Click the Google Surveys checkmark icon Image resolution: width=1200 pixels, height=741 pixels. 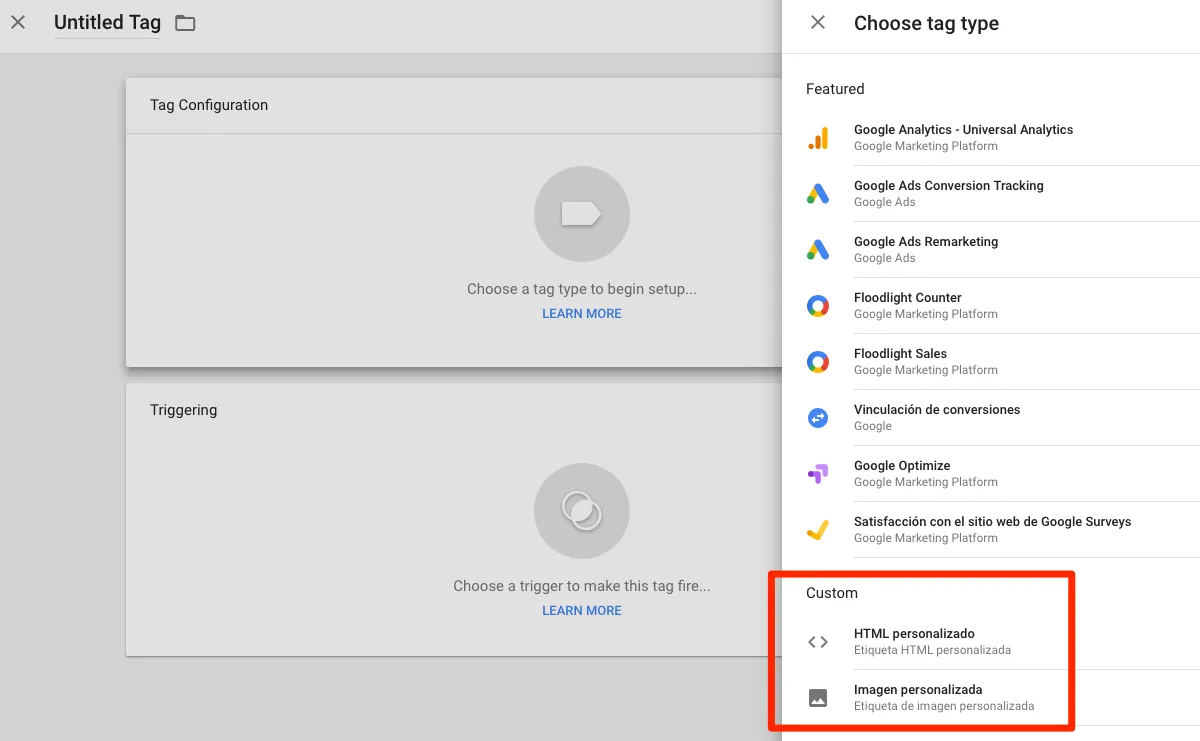(818, 530)
